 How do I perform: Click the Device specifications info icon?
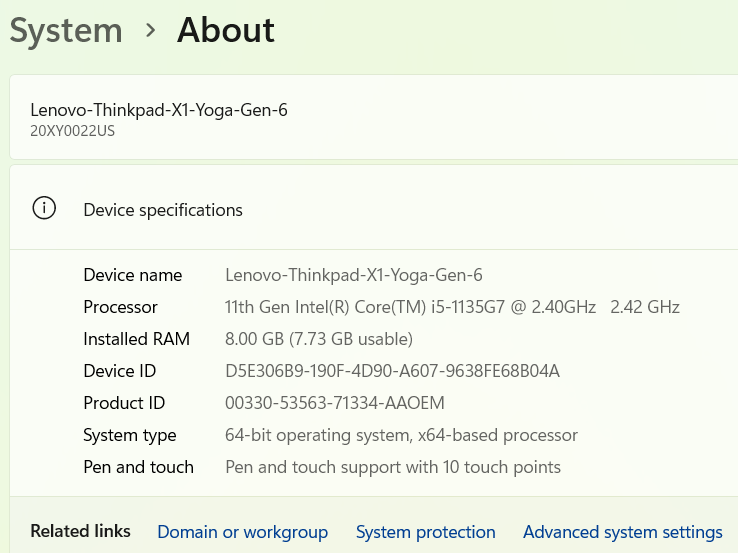point(44,208)
